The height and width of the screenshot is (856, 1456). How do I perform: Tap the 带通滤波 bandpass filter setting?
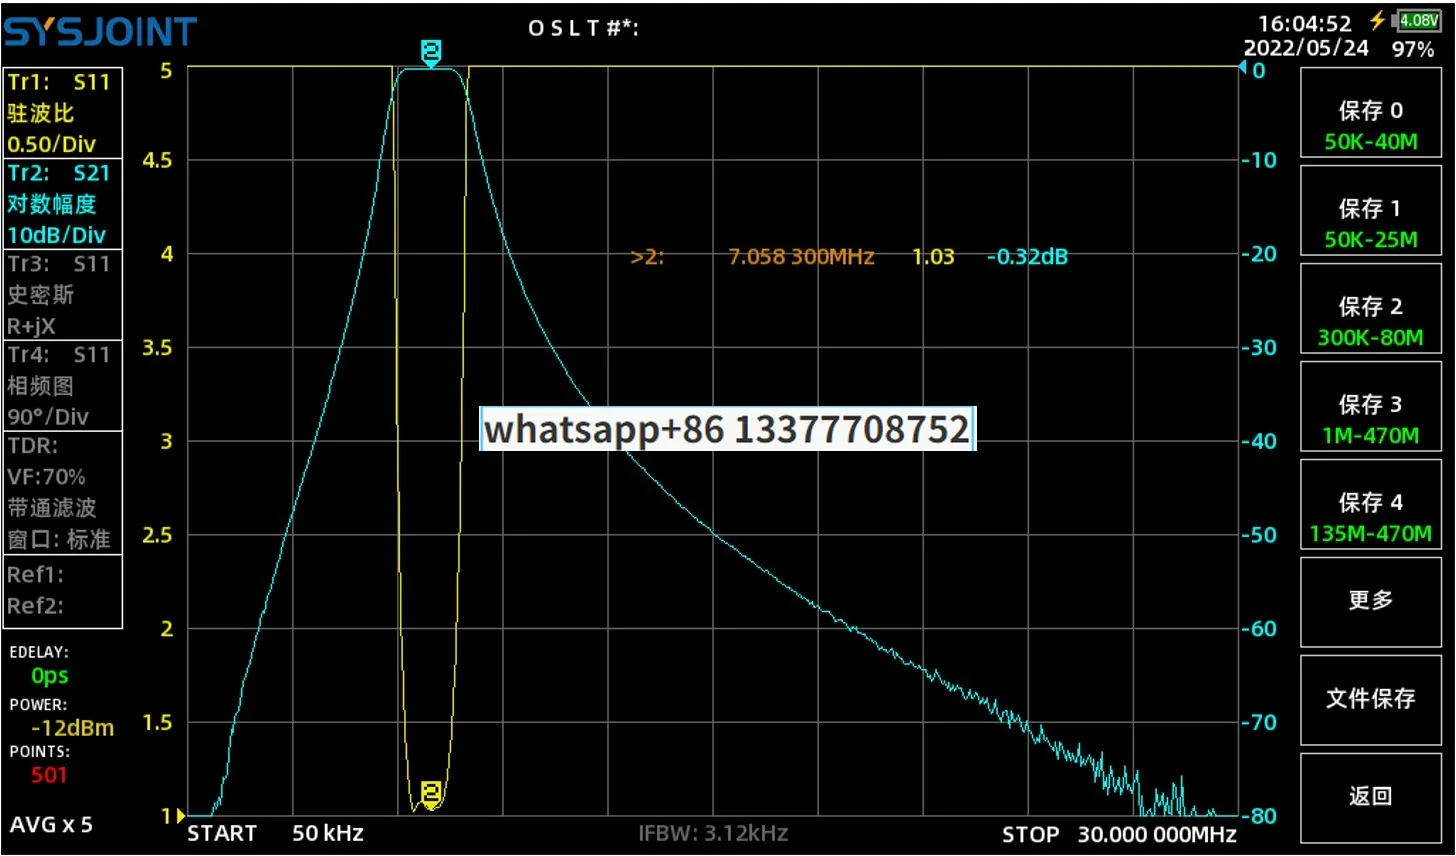[x=52, y=508]
